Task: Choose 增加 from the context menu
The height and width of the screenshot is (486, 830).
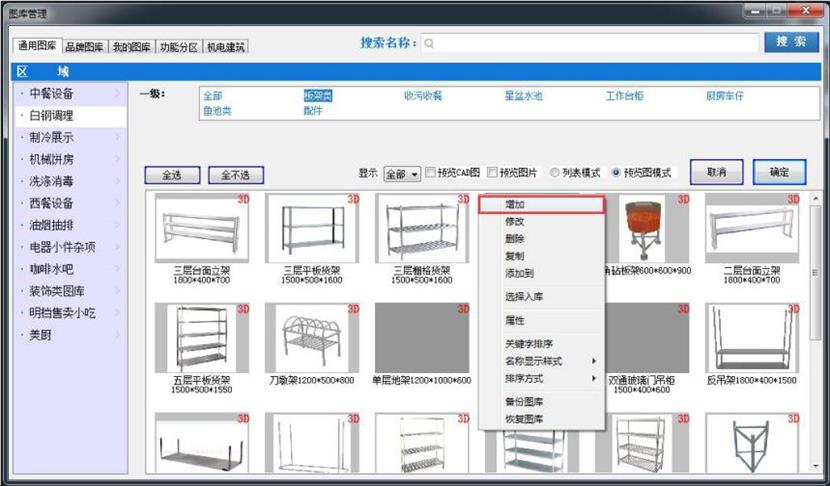Action: coord(542,204)
